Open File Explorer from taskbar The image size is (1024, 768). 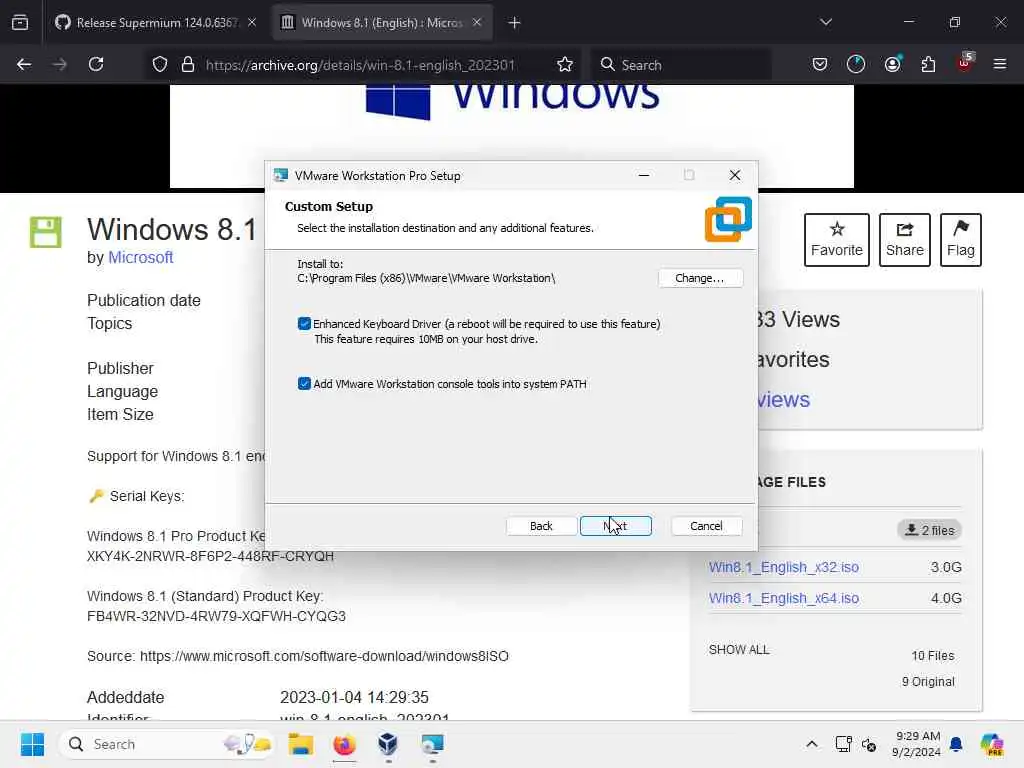point(300,744)
